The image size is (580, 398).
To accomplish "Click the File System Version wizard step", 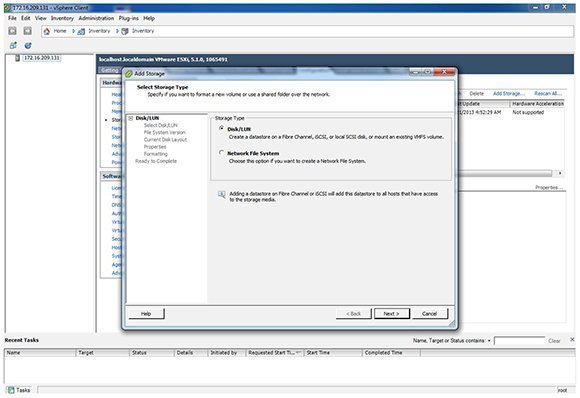I will point(165,132).
